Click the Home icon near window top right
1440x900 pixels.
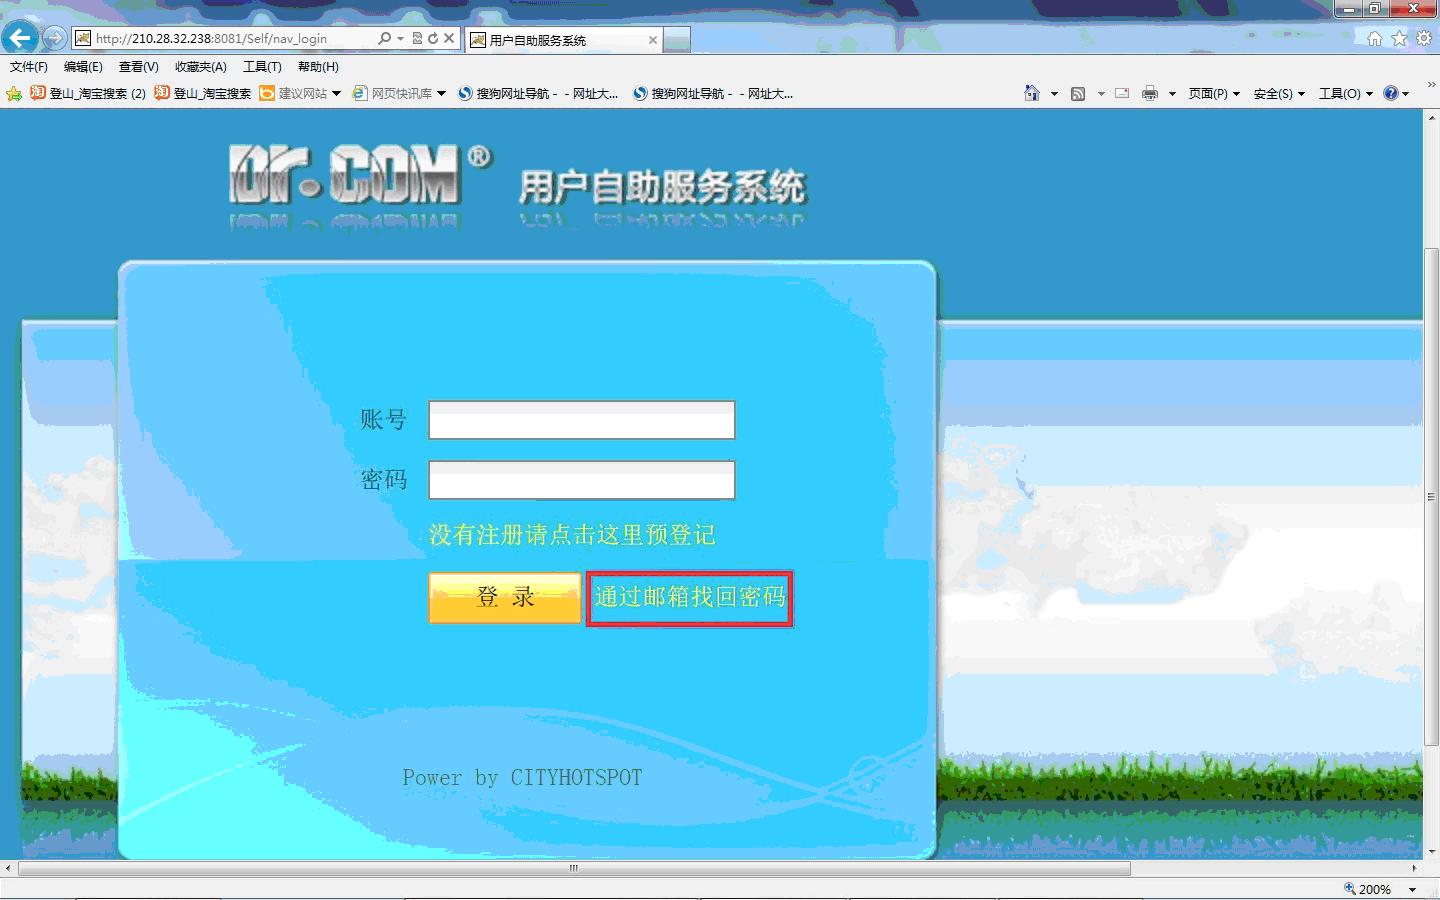[x=1375, y=38]
